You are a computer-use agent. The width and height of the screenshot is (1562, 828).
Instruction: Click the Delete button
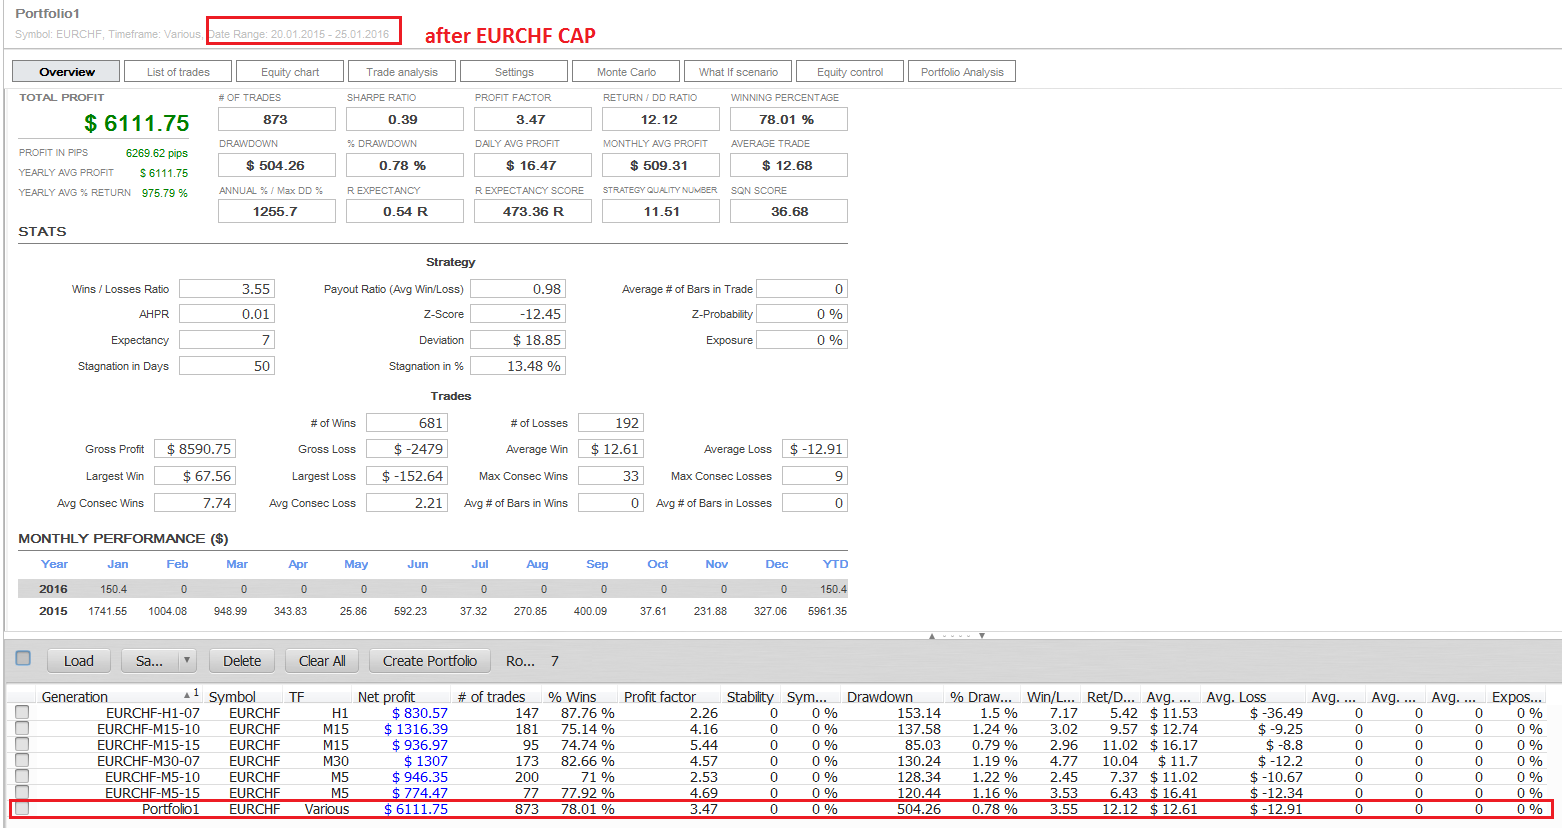[x=242, y=661]
